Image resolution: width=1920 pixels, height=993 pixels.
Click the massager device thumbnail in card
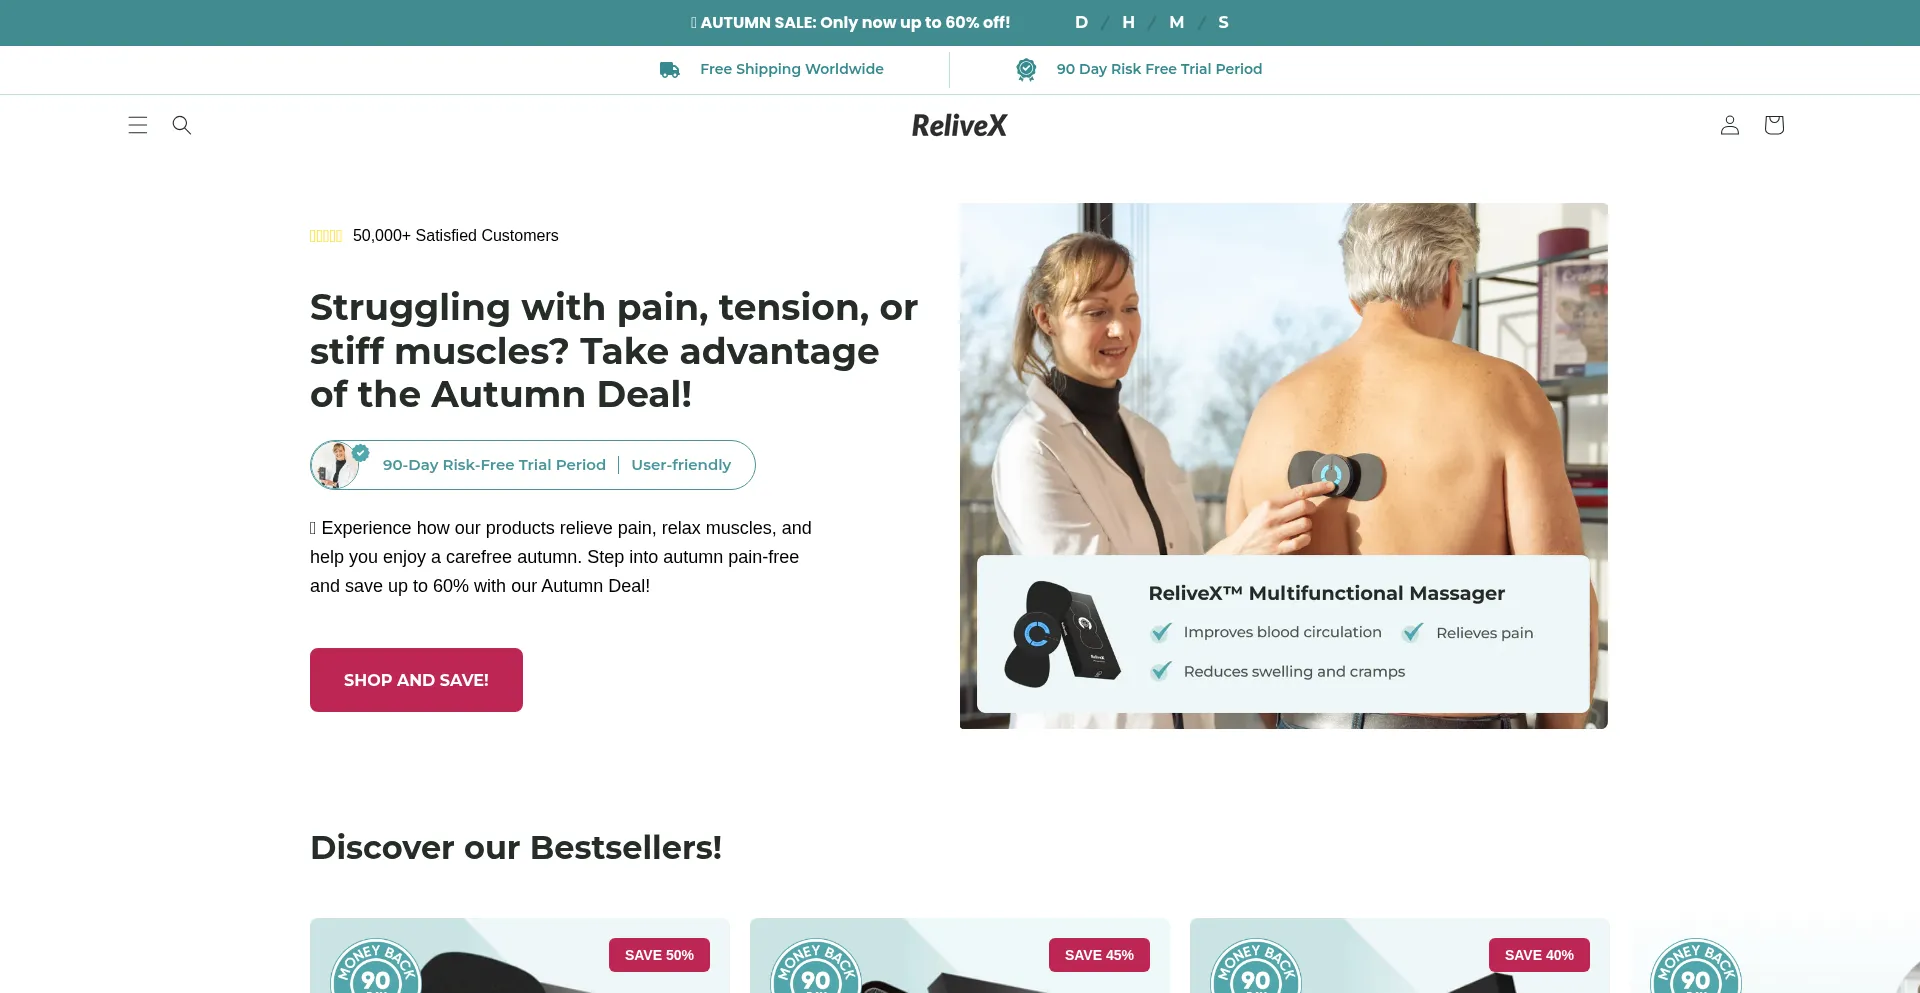(x=1062, y=634)
